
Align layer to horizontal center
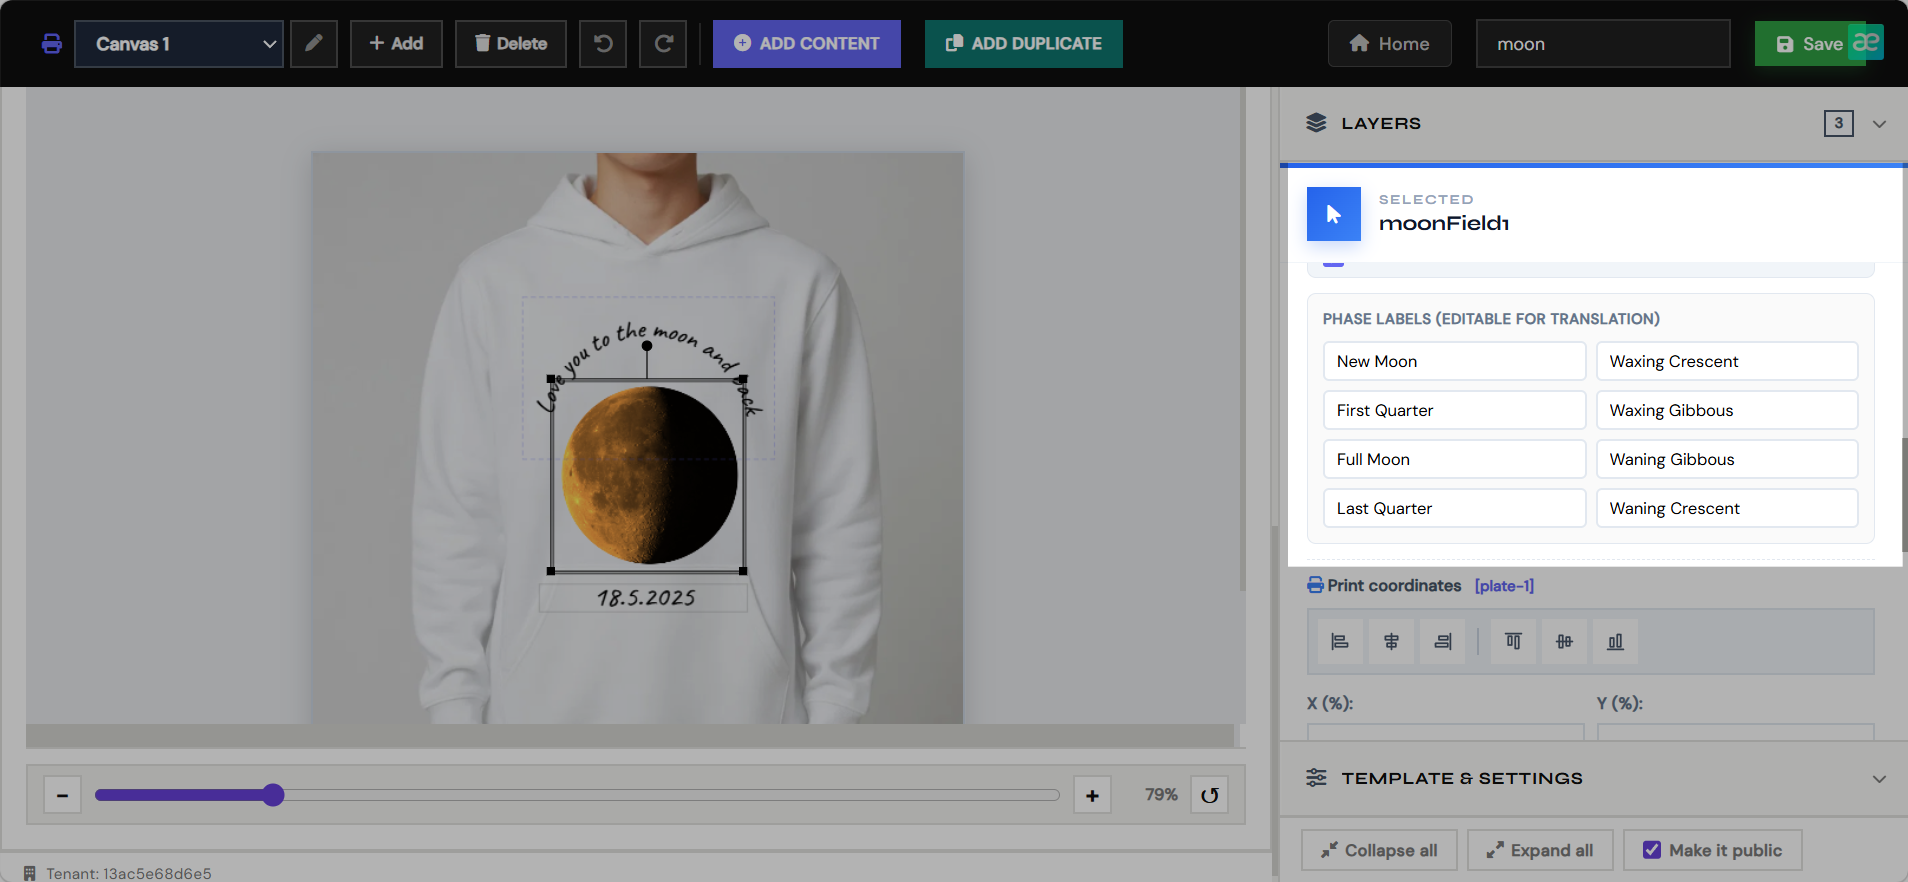tap(1391, 642)
